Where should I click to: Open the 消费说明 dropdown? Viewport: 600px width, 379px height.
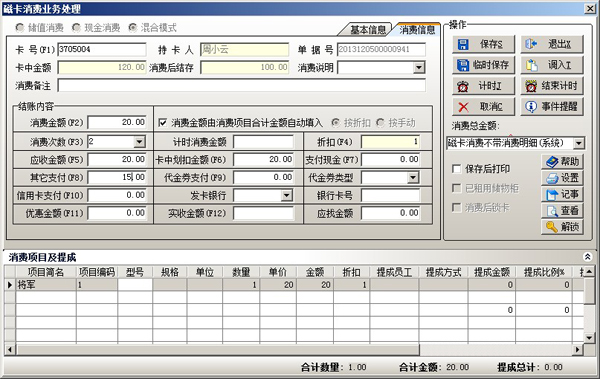click(x=419, y=68)
